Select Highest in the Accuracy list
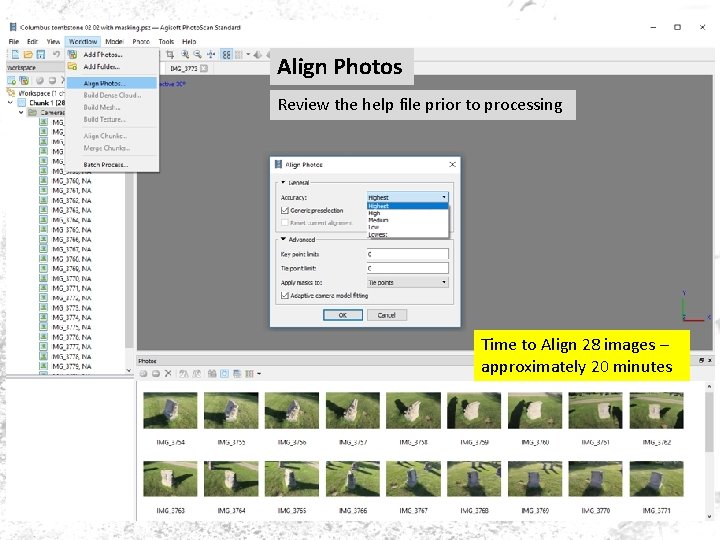The width and height of the screenshot is (720, 540). click(x=407, y=206)
